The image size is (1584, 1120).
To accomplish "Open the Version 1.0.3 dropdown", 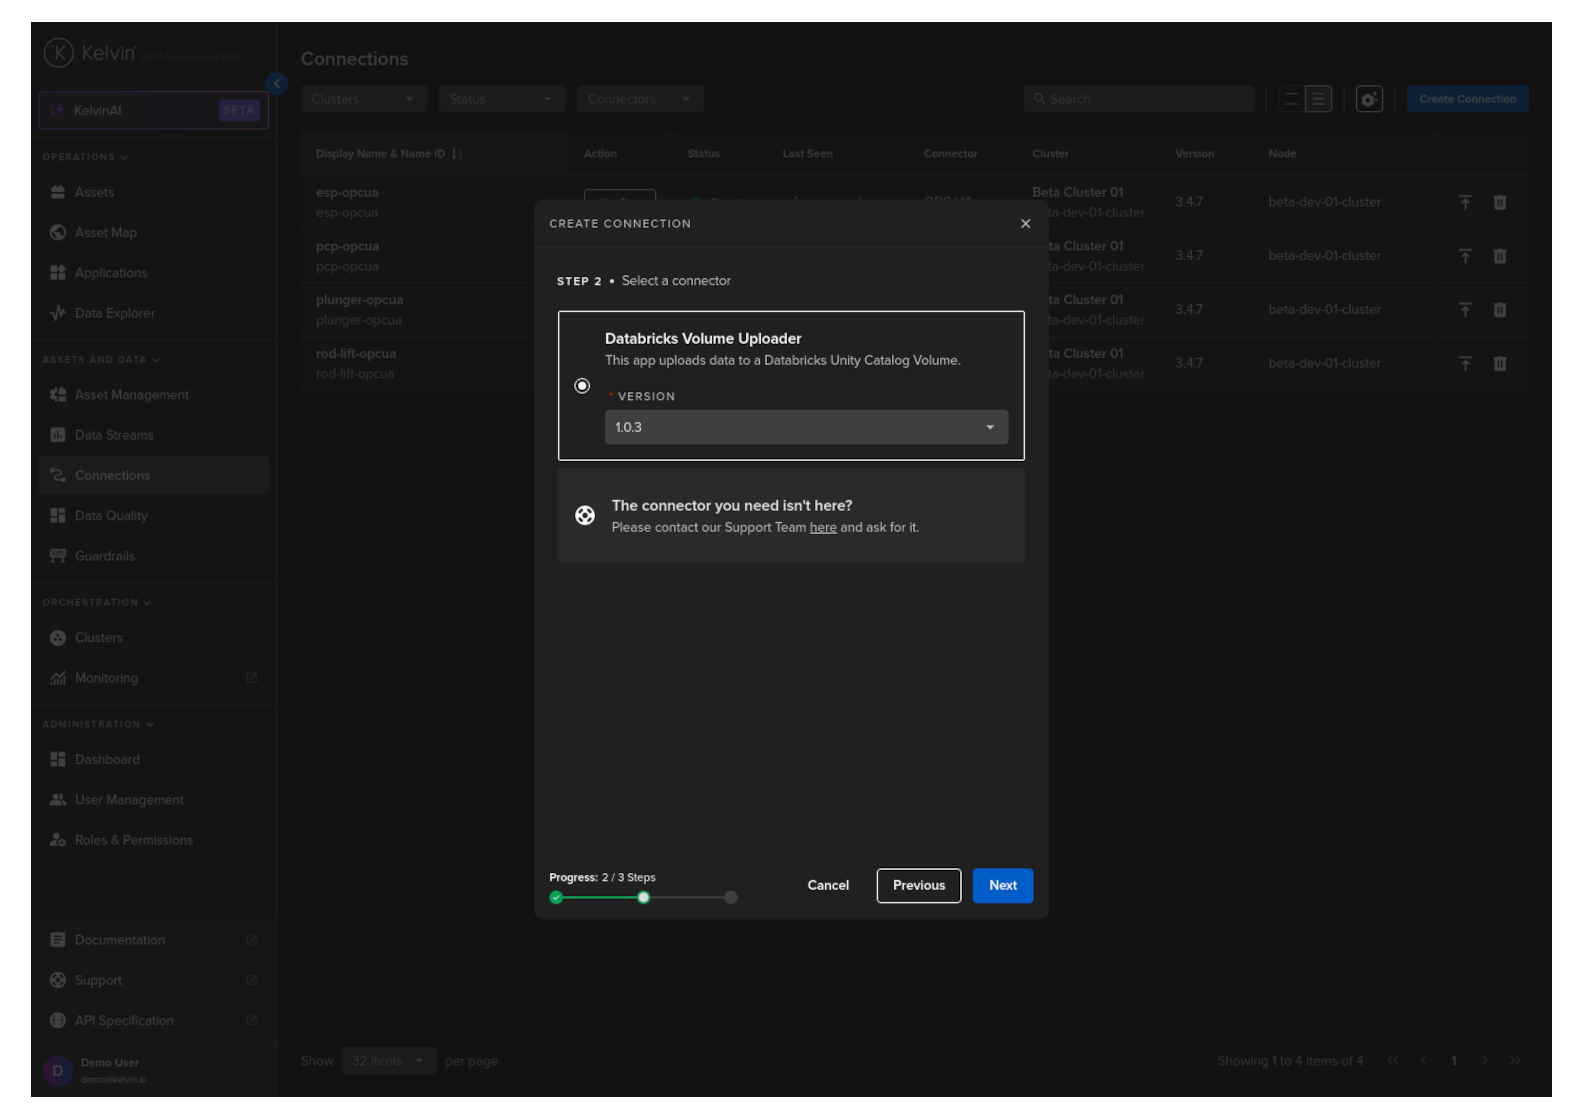I will coord(806,427).
